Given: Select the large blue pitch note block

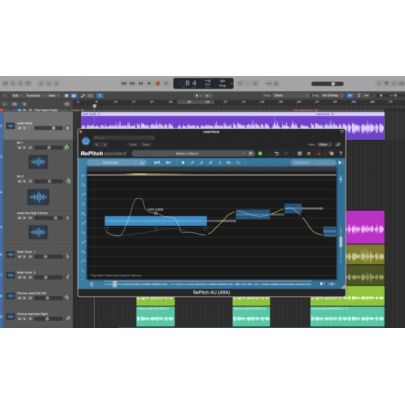Looking at the screenshot, I should pos(156,221).
